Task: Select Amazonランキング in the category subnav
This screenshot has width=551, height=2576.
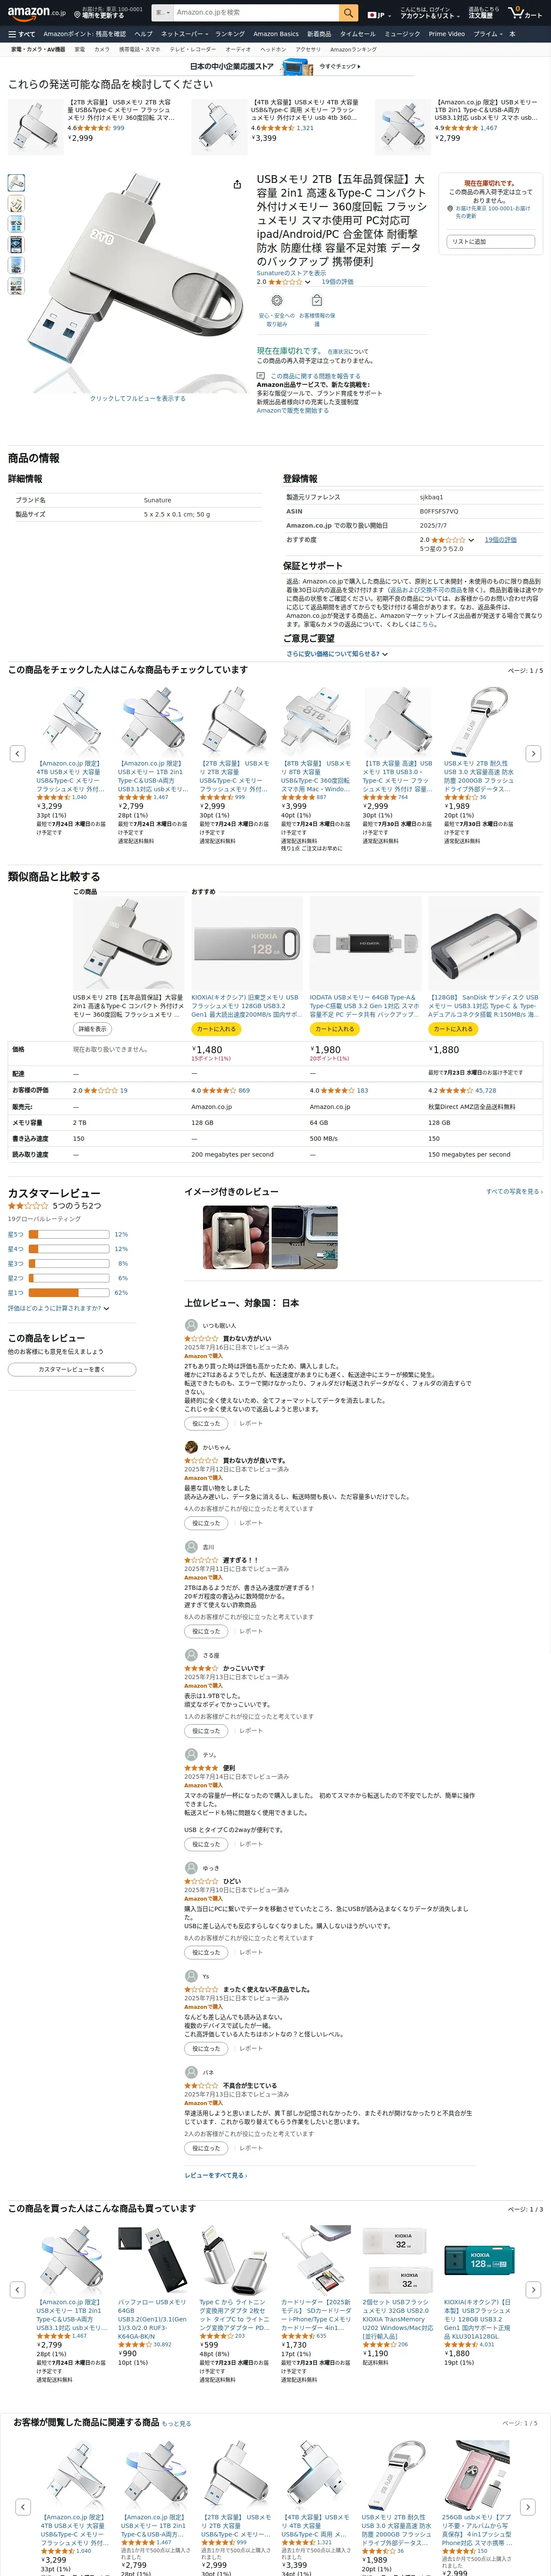Action: click(354, 49)
